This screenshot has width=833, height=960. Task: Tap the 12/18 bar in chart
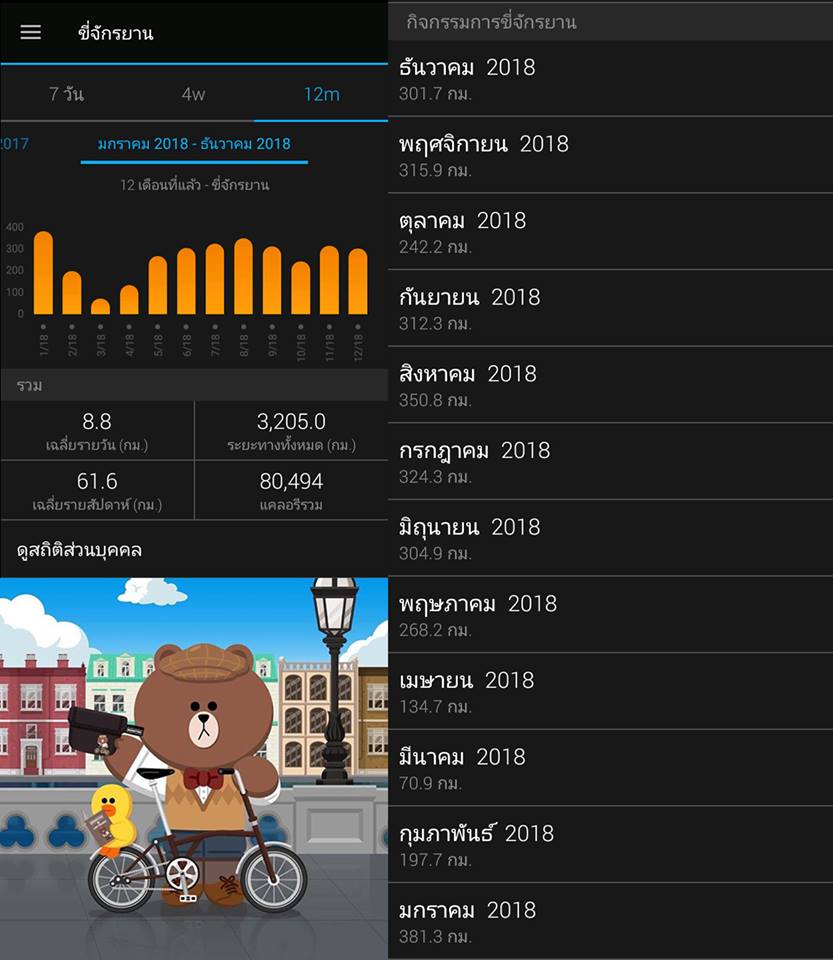coord(358,281)
